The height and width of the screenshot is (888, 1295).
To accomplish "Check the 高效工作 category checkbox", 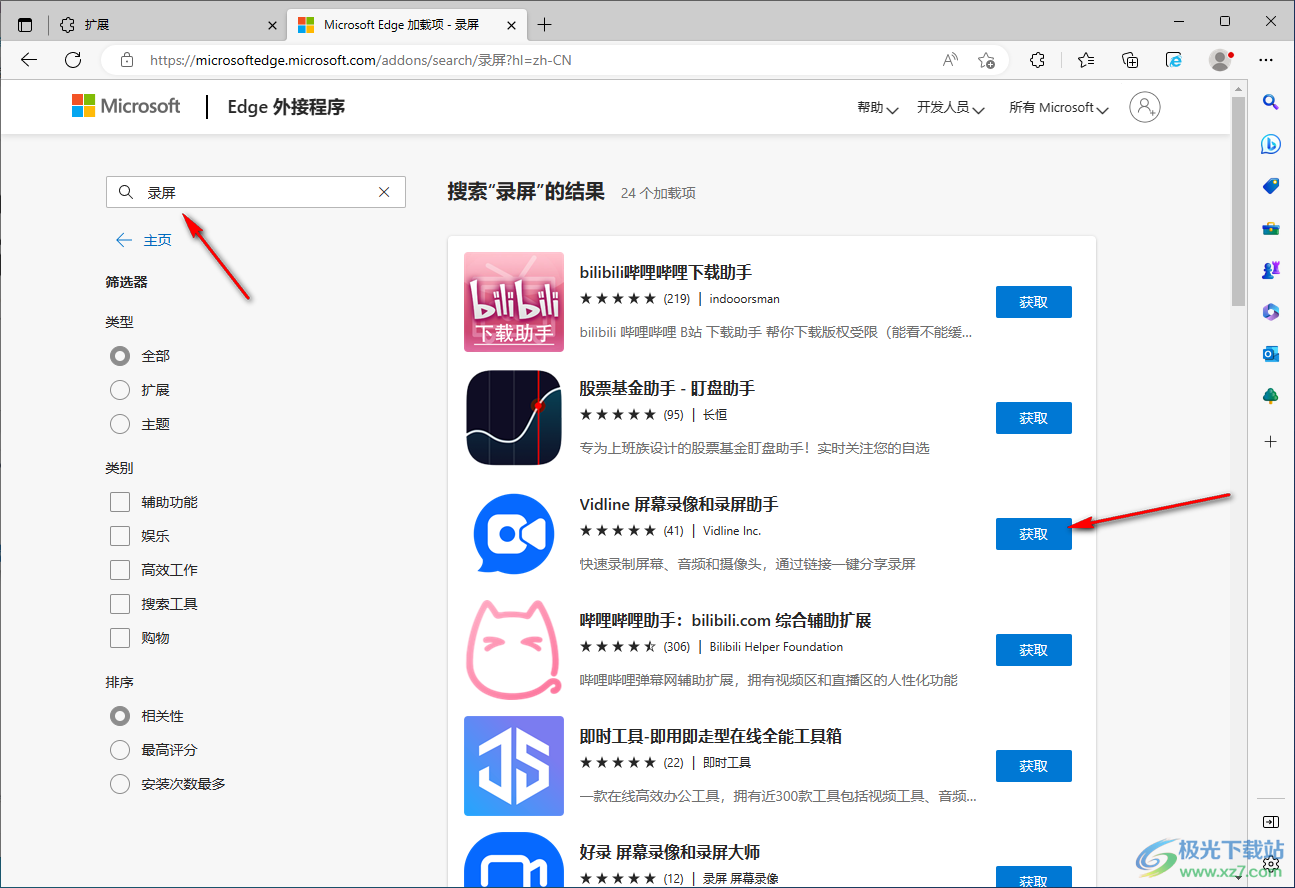I will pos(120,570).
